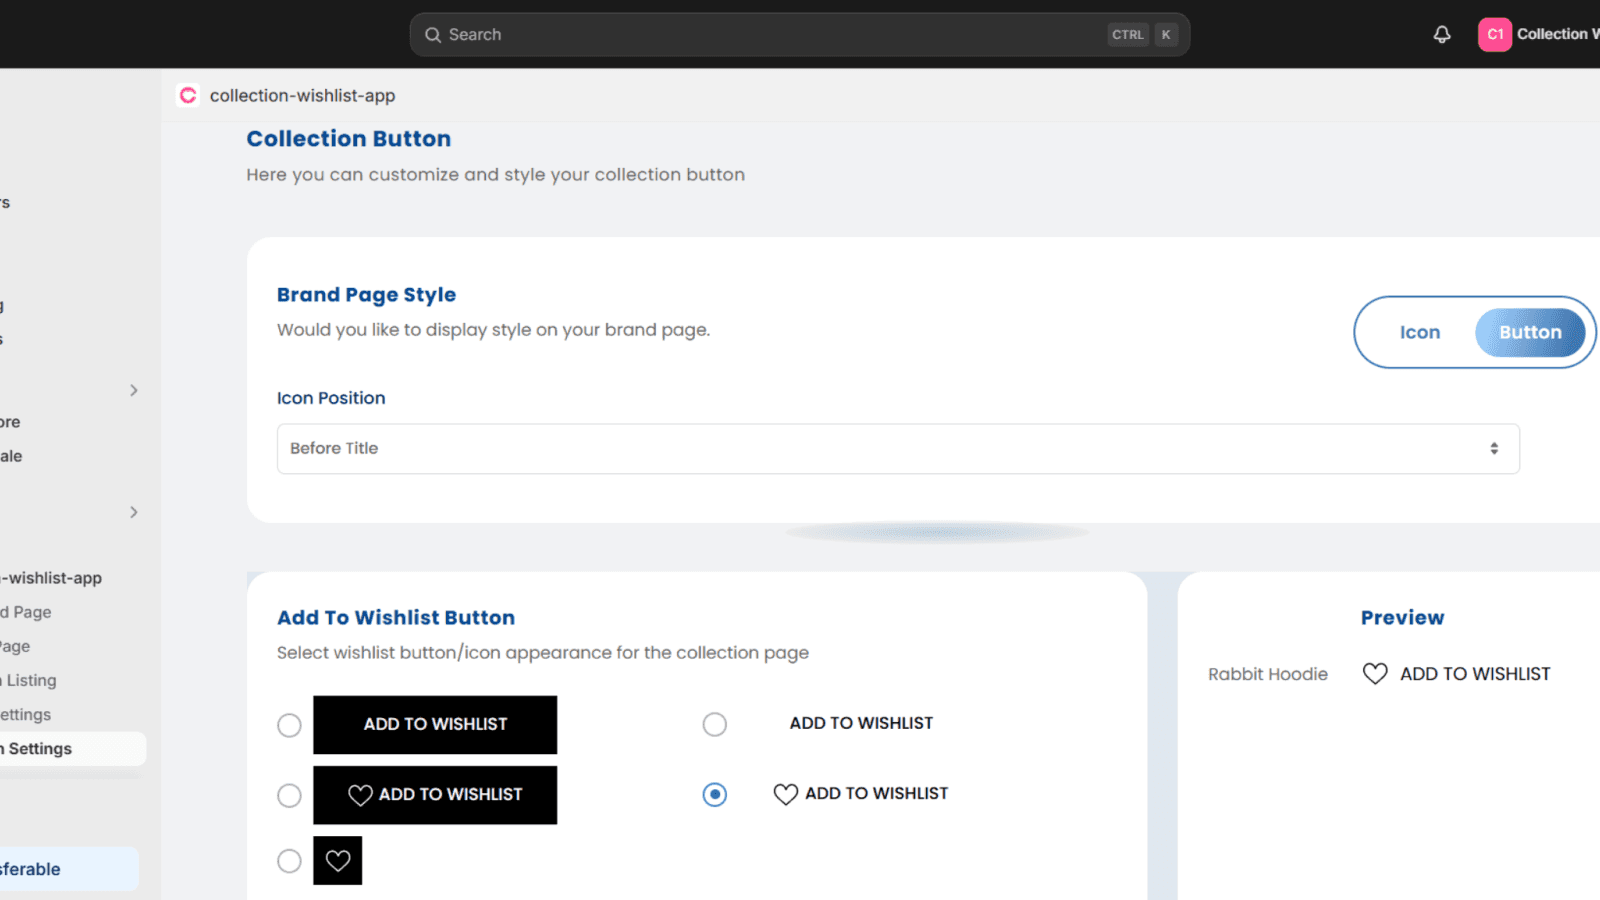Expand the lower sidebar chevron arrow
The image size is (1600, 900).
pyautogui.click(x=133, y=512)
